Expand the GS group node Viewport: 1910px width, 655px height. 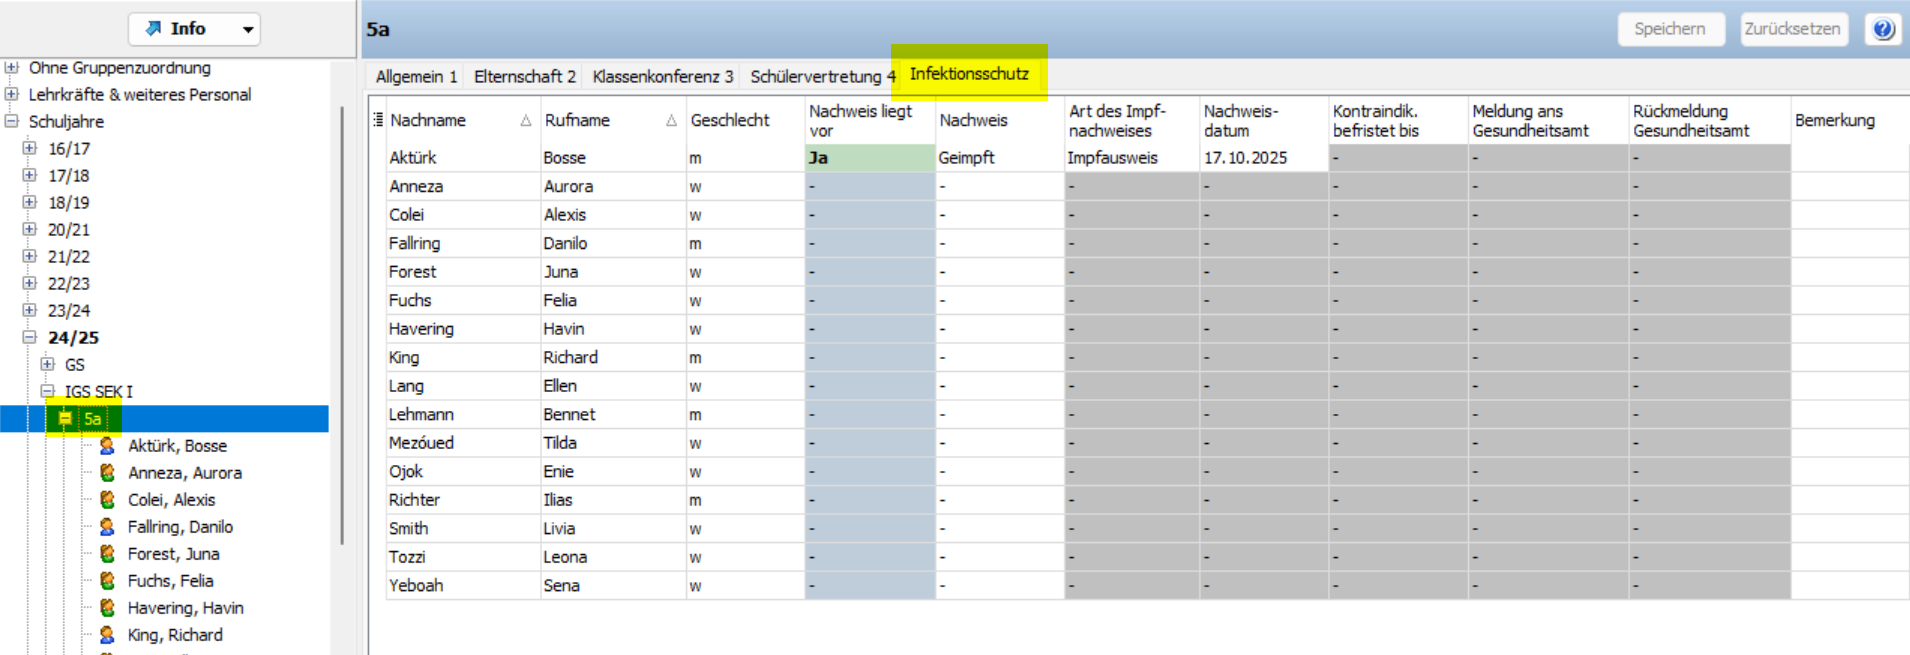coord(47,365)
